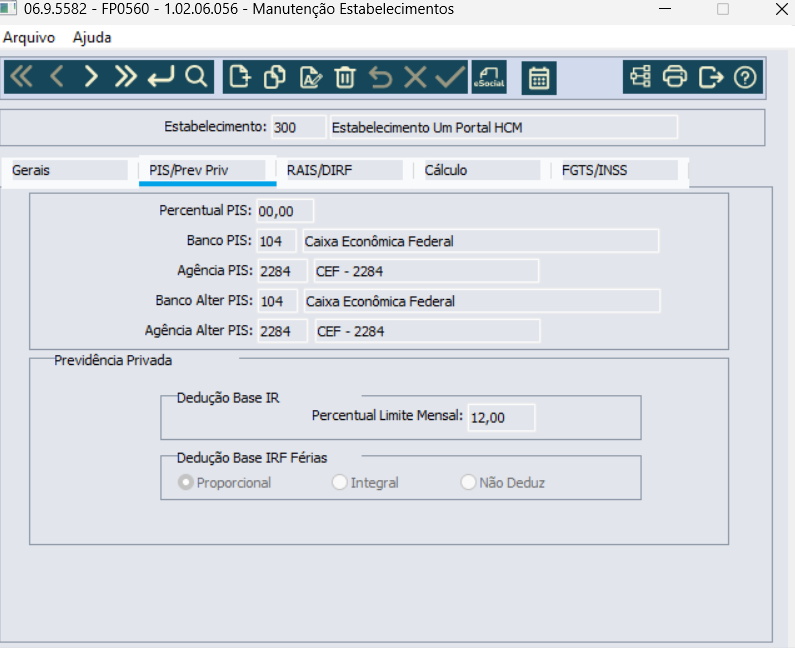
Task: Click the Banco Alter PIS name field
Action: [482, 301]
